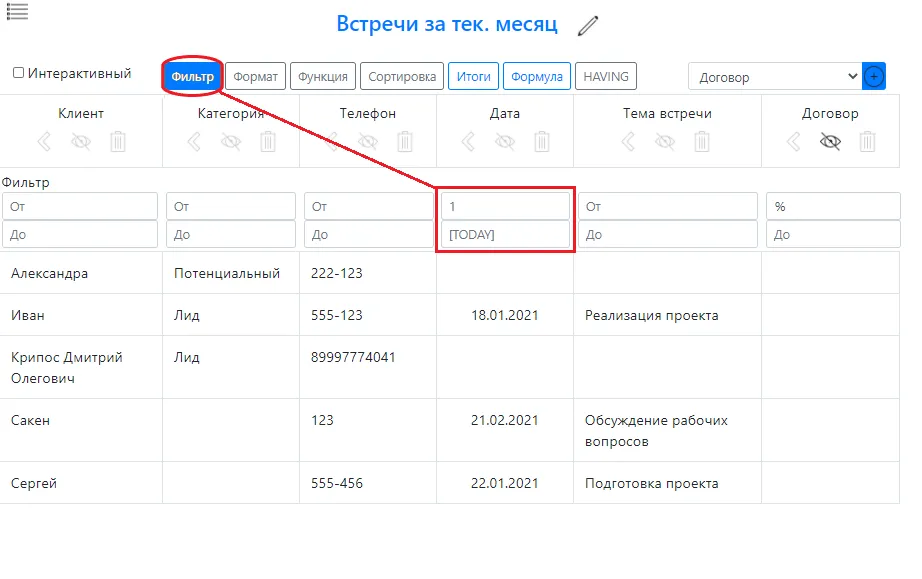Click Клиент filter От field
This screenshot has height=579, width=922.
coord(80,206)
